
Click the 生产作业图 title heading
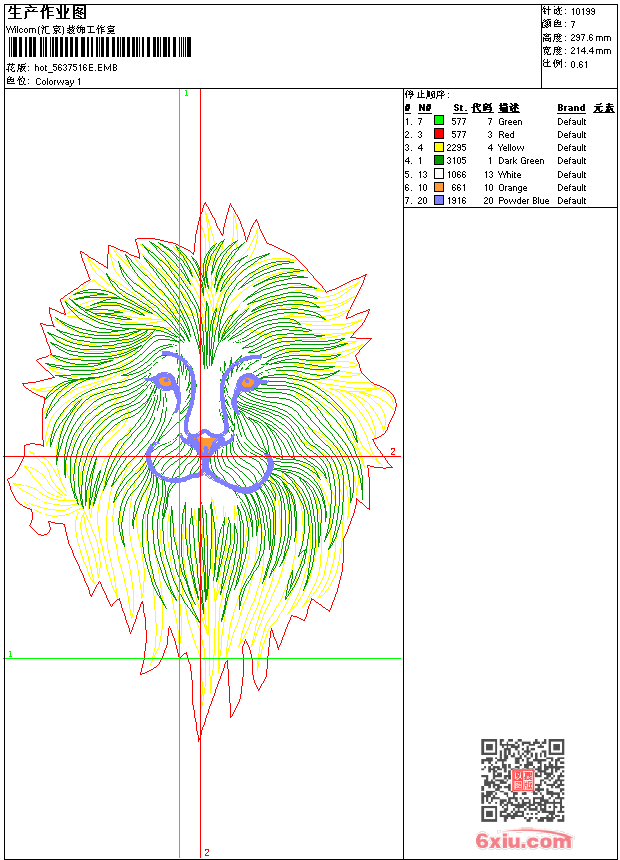pyautogui.click(x=47, y=12)
